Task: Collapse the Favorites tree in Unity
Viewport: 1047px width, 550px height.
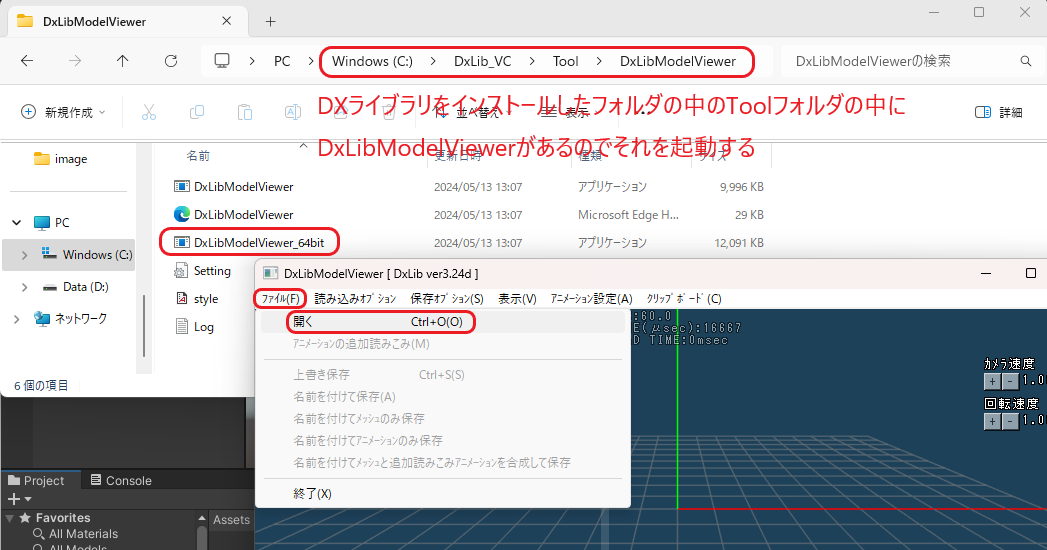Action: coord(10,519)
